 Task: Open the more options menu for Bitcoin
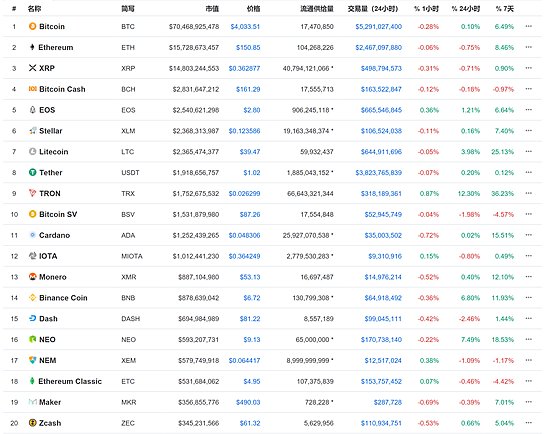[x=528, y=26]
